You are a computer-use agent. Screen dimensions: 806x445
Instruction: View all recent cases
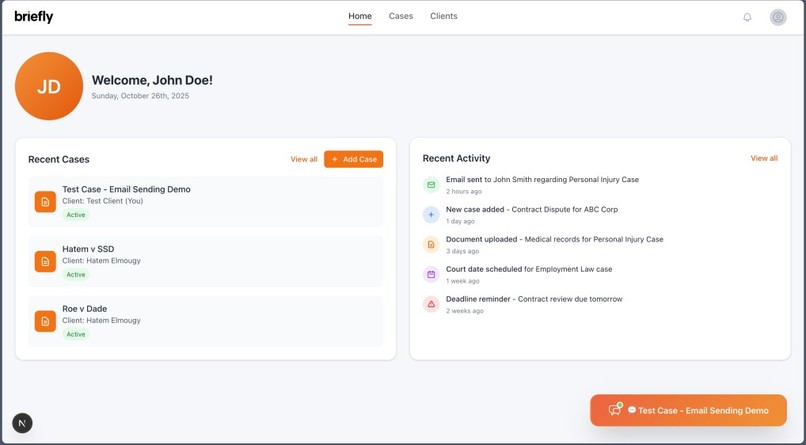tap(304, 159)
